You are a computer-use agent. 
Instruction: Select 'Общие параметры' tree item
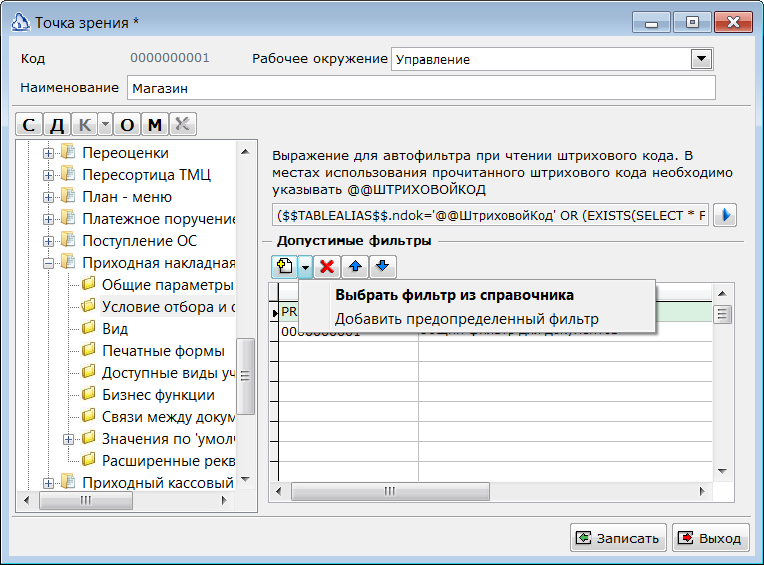pos(168,285)
